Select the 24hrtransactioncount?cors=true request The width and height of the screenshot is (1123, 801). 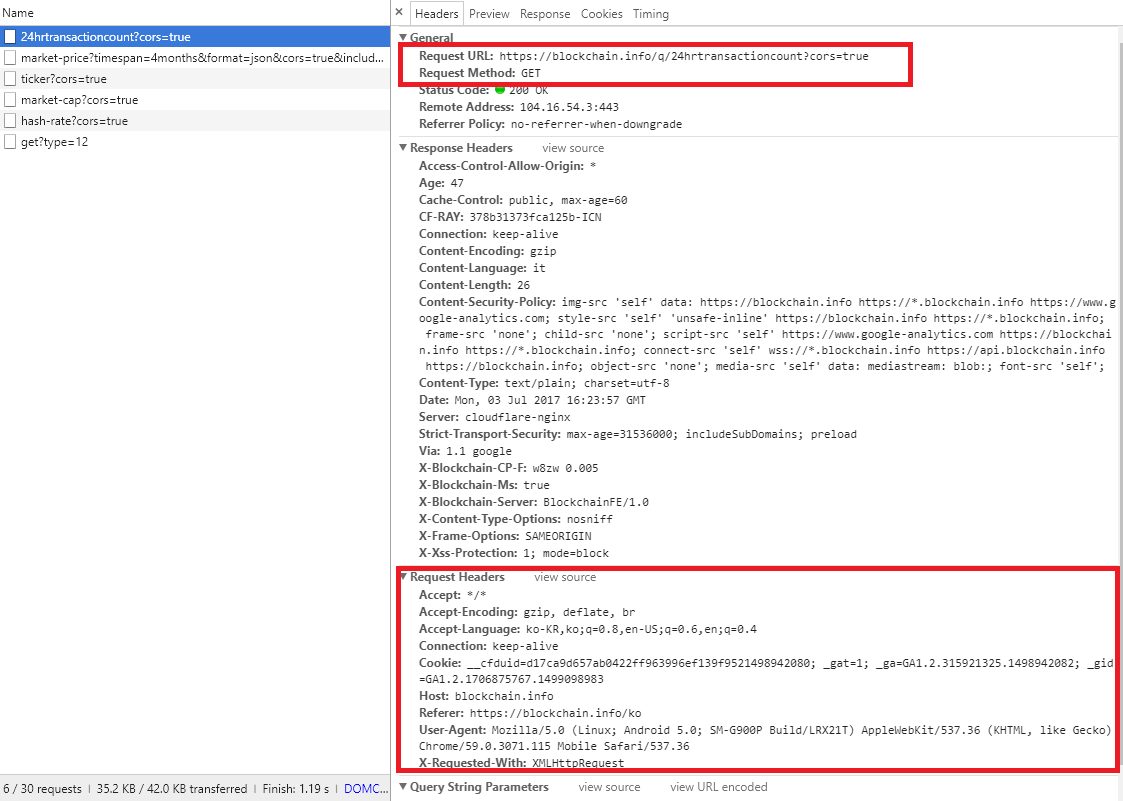(195, 37)
